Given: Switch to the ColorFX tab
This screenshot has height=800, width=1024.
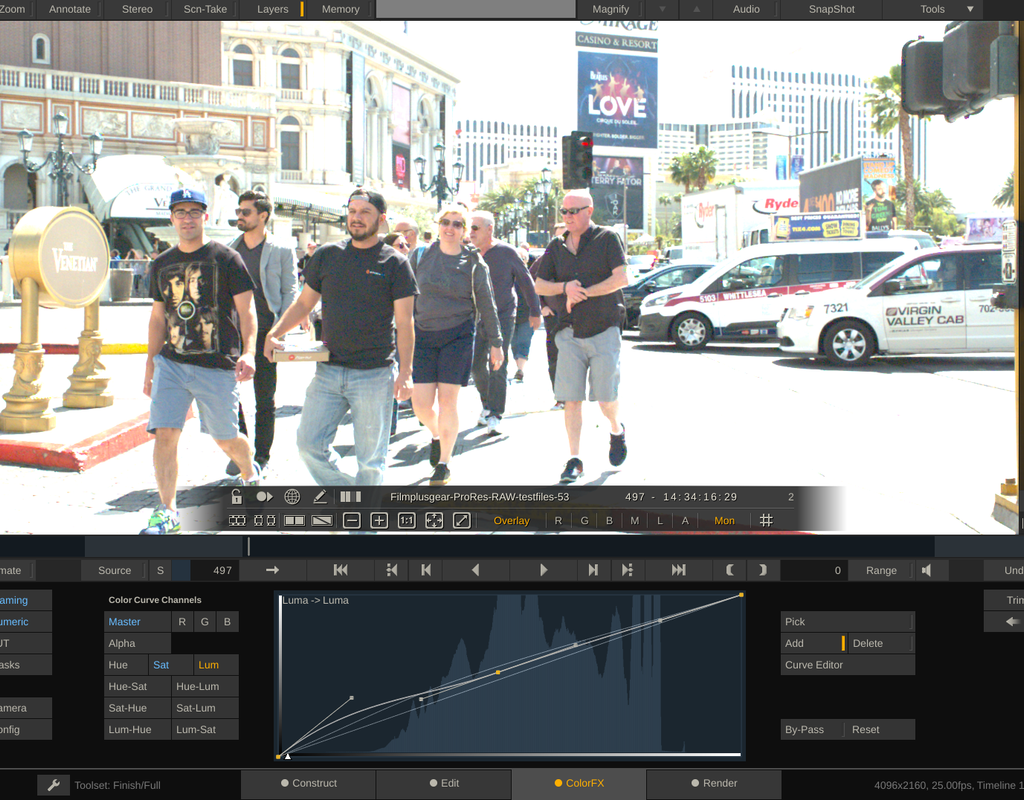Looking at the screenshot, I should pos(579,783).
